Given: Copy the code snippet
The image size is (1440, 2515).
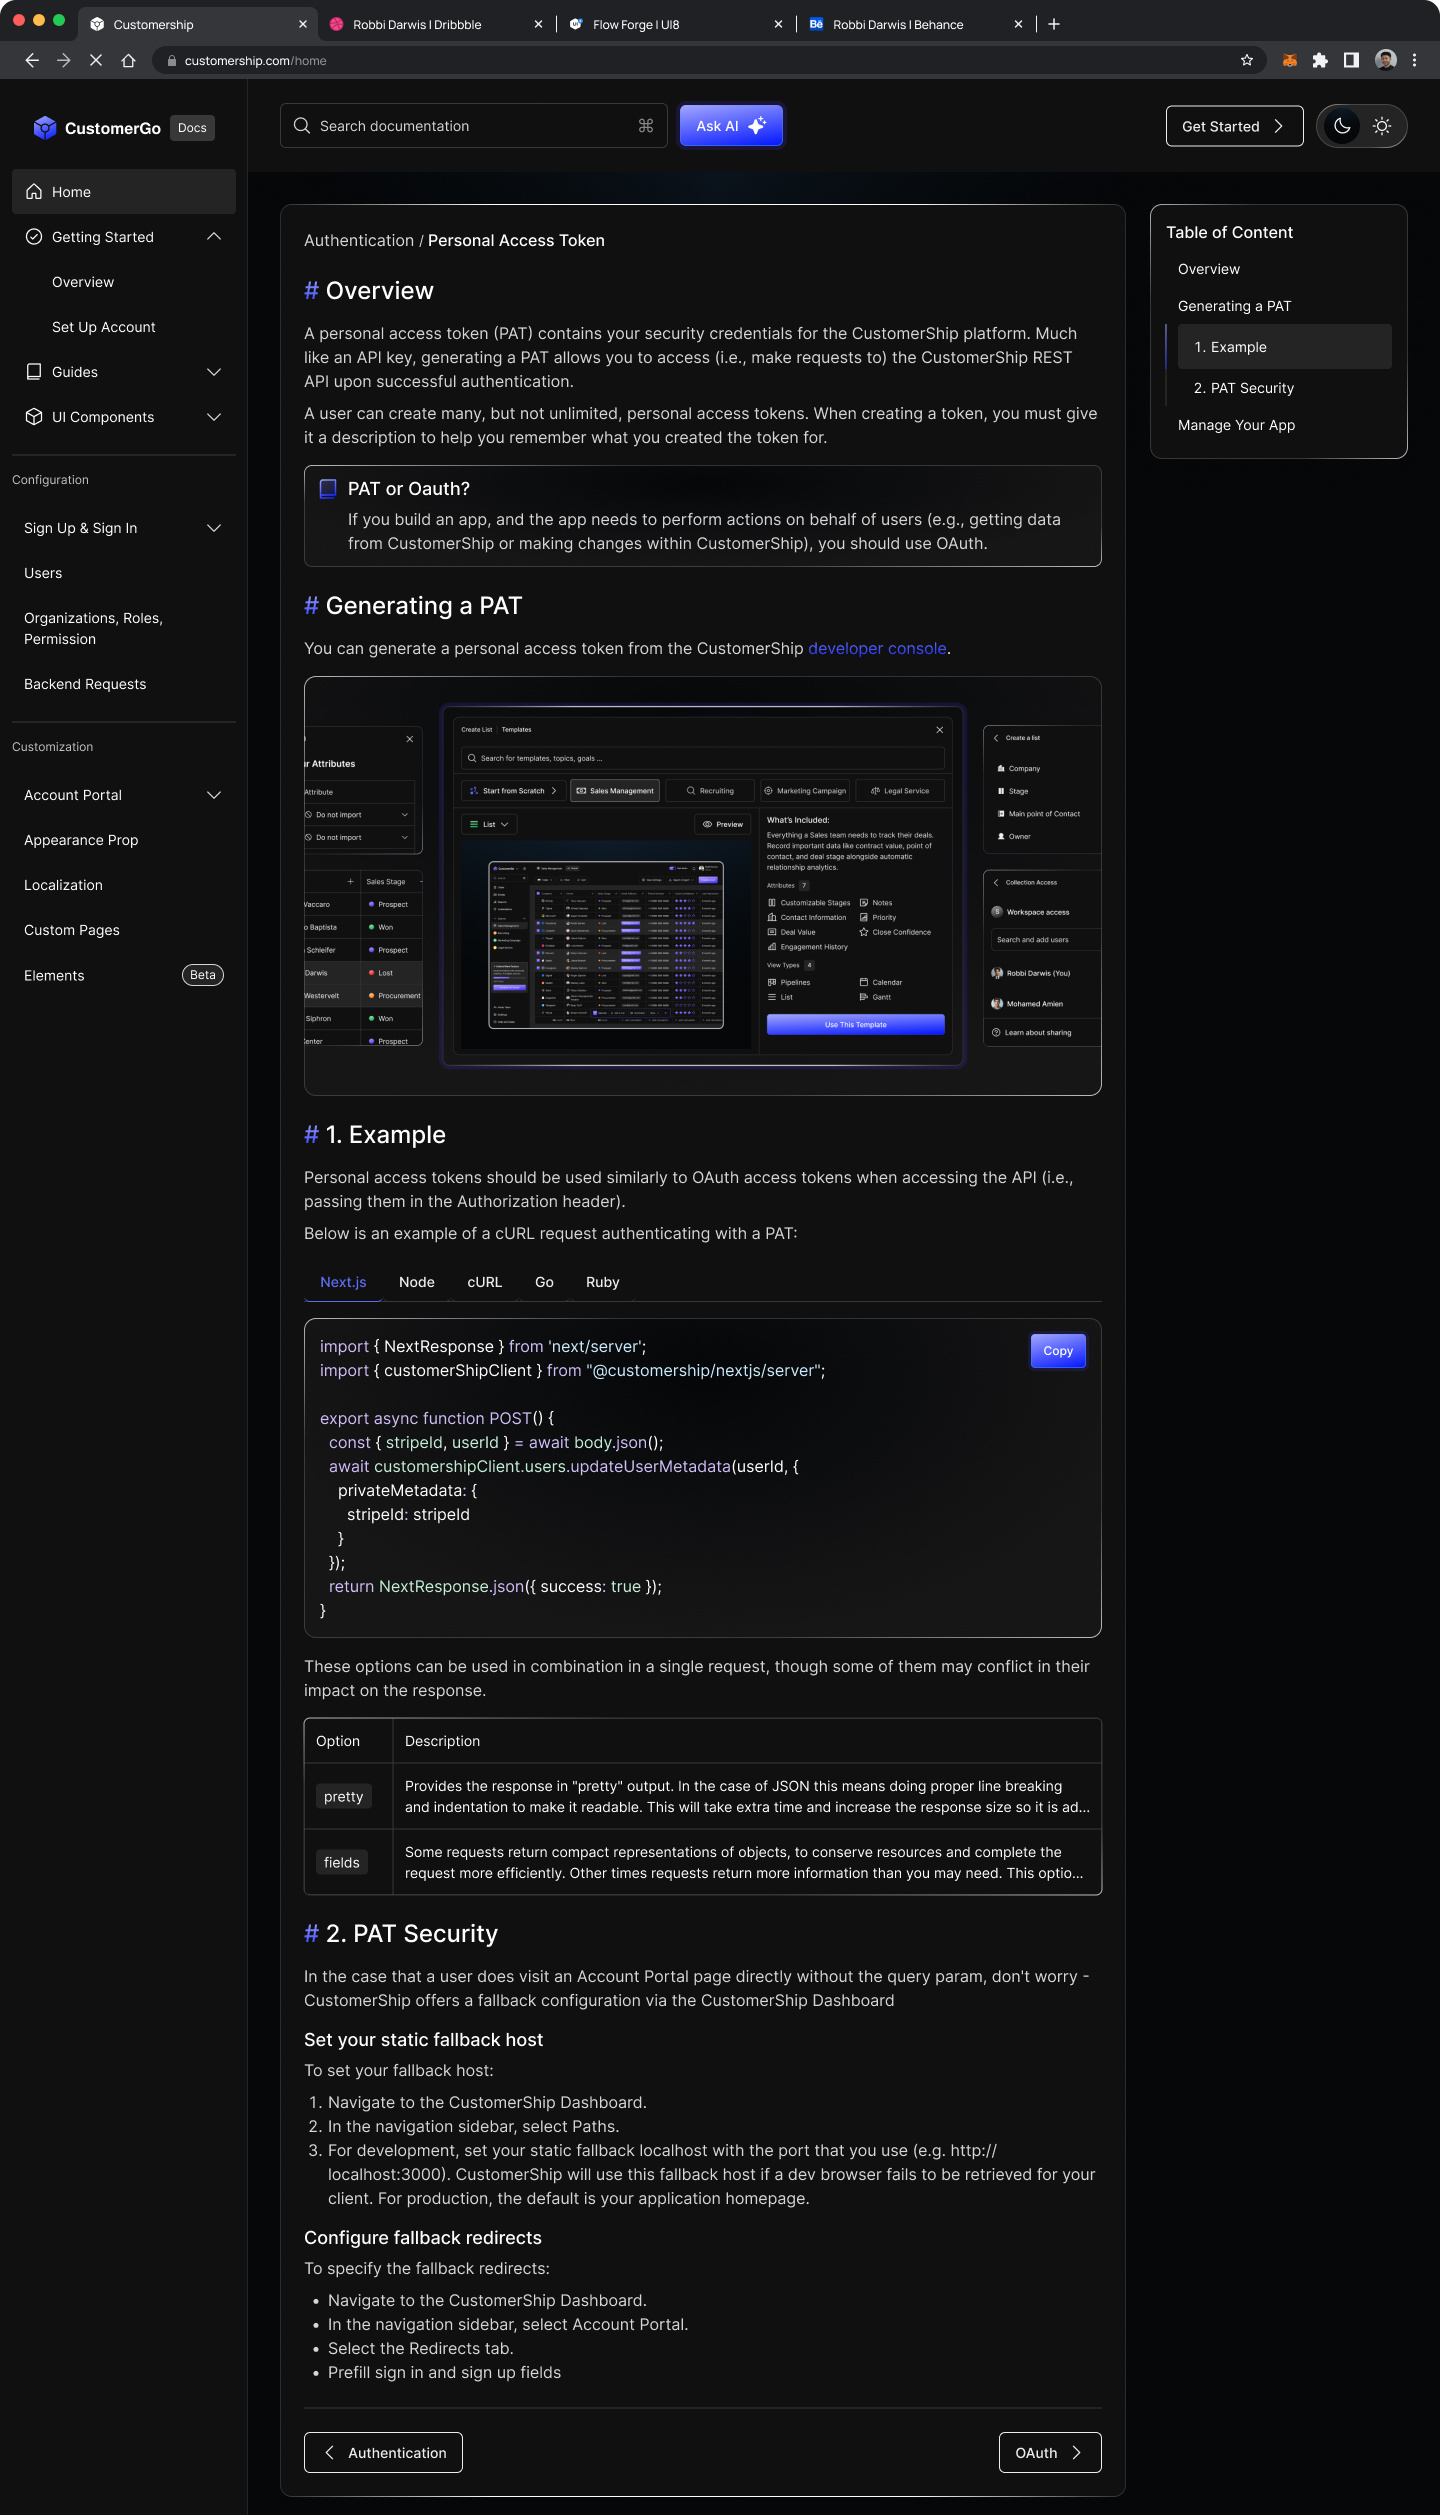Looking at the screenshot, I should [1057, 1351].
